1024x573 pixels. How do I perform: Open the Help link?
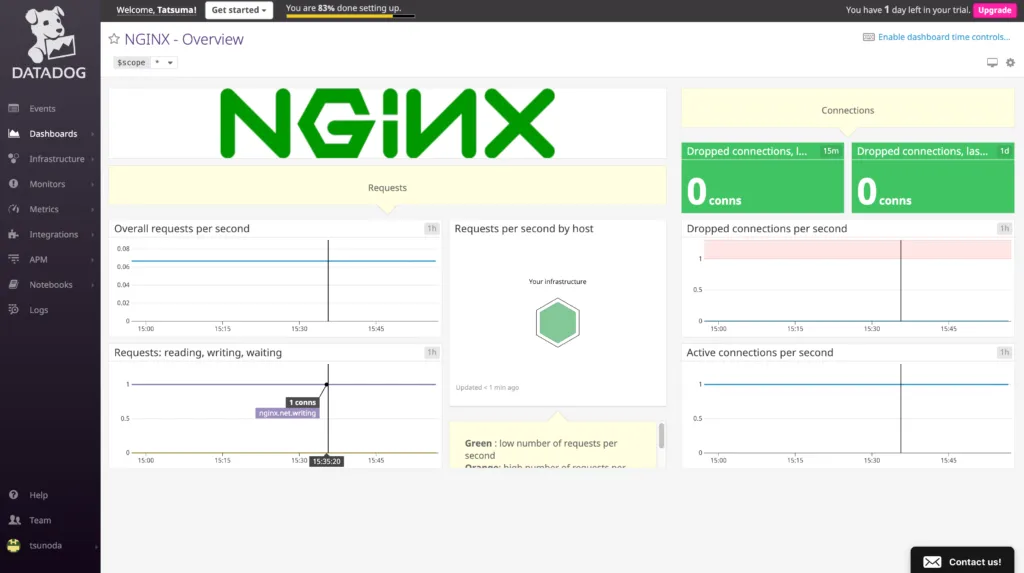(x=39, y=495)
